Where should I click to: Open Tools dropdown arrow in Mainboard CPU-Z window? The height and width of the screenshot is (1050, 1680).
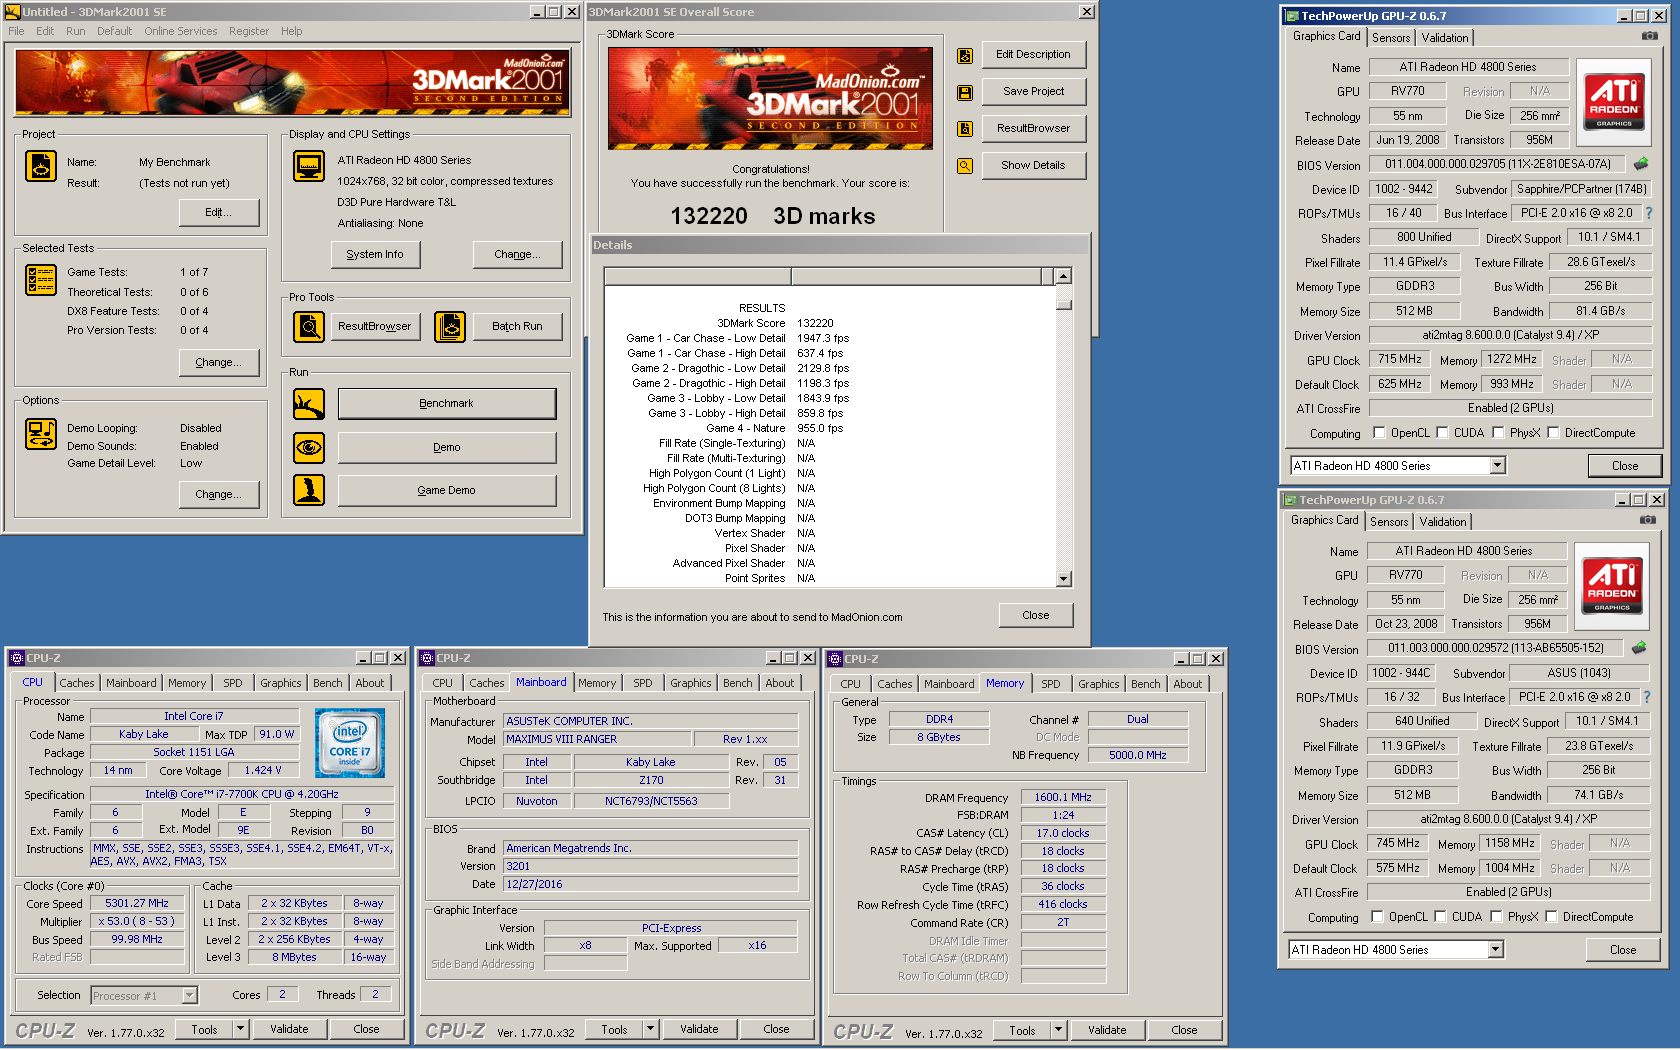(x=650, y=1029)
